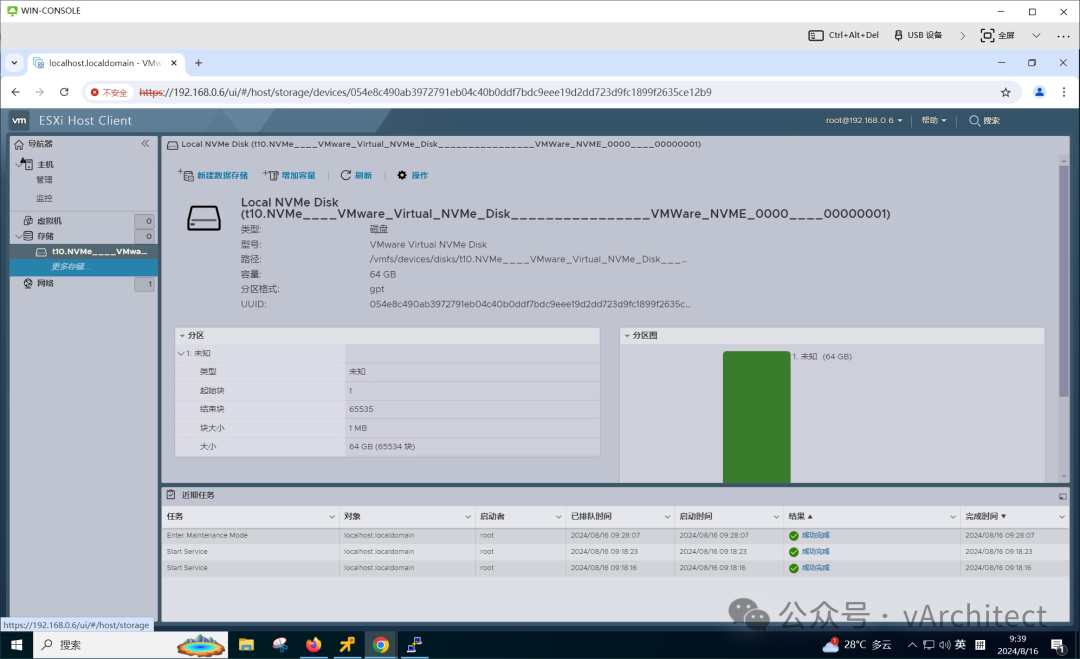Click the 英 input language indicator
The height and width of the screenshot is (659, 1080).
(x=960, y=645)
